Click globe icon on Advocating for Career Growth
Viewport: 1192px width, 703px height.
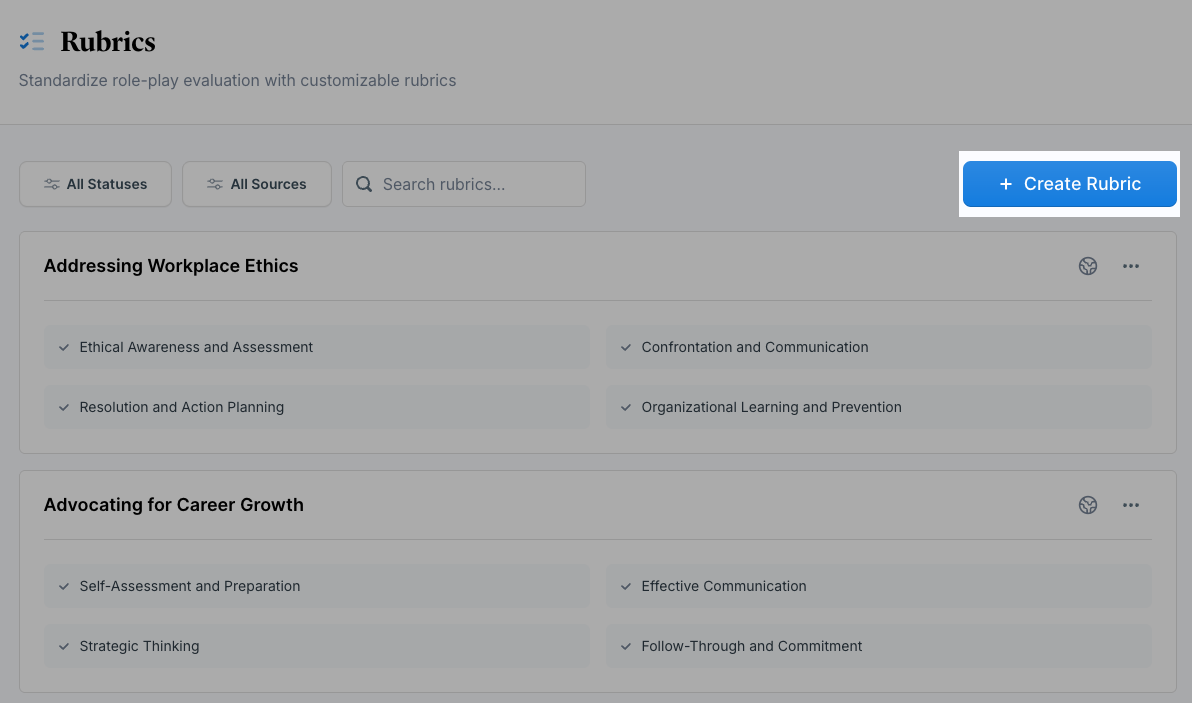click(x=1088, y=505)
